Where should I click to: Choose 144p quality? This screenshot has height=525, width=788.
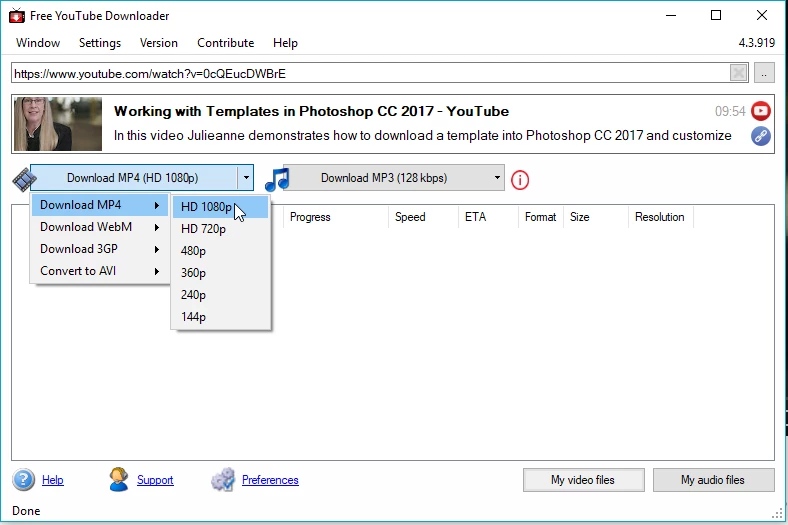(x=221, y=317)
